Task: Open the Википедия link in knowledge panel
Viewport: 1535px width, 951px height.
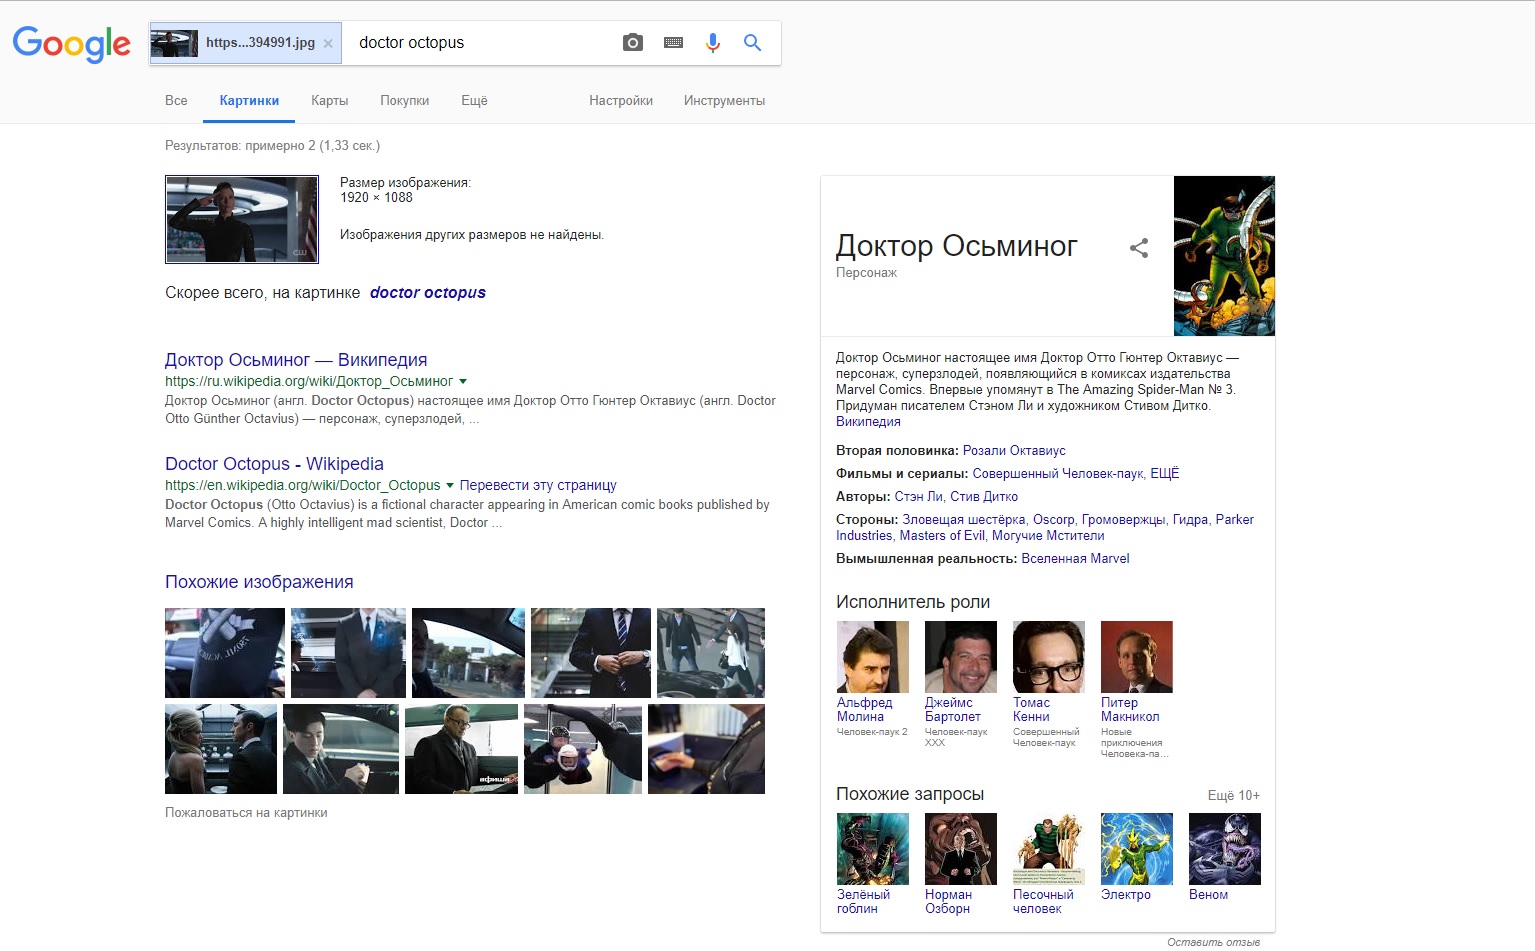Action: (868, 422)
